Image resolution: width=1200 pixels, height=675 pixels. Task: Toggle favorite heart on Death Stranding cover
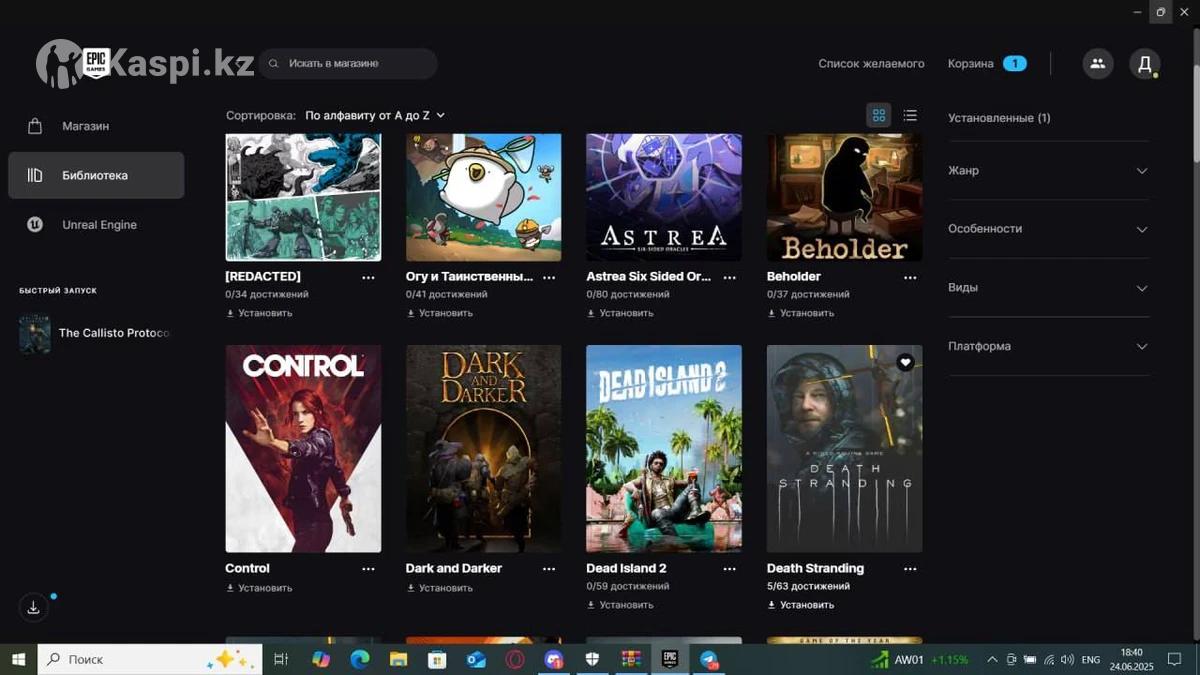tap(905, 362)
